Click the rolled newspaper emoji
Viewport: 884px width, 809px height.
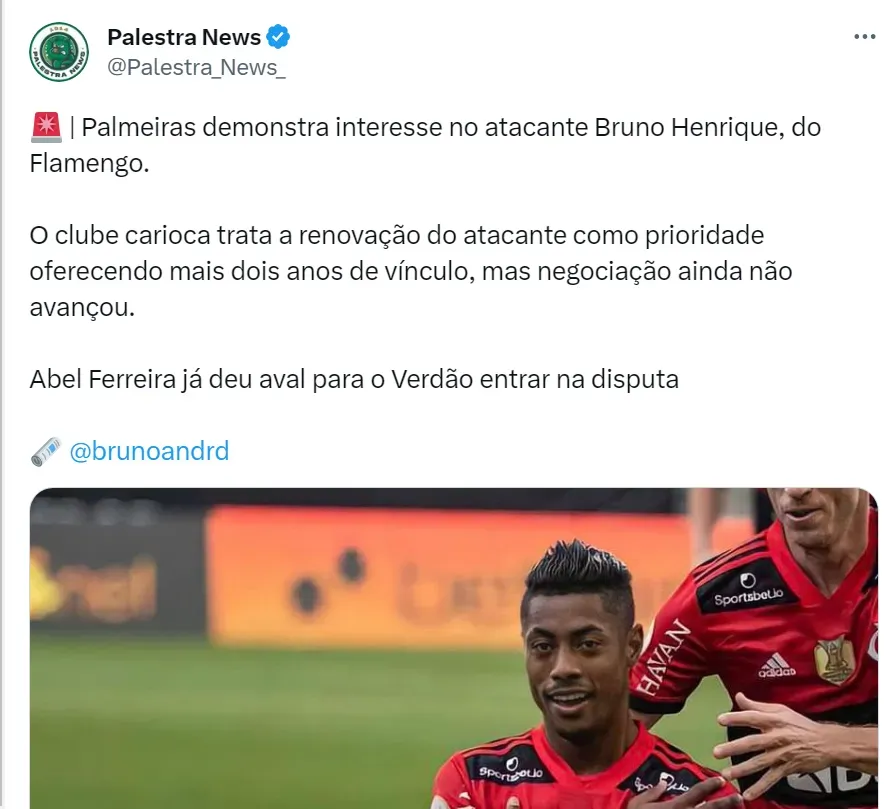[x=46, y=452]
